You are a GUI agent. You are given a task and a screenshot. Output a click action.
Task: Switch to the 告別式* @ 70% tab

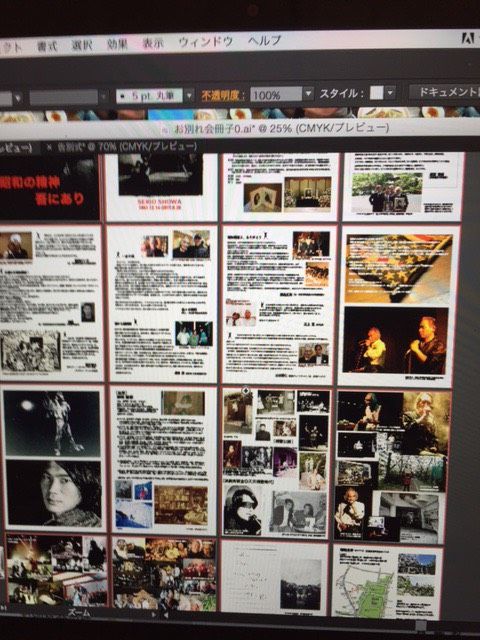127,147
